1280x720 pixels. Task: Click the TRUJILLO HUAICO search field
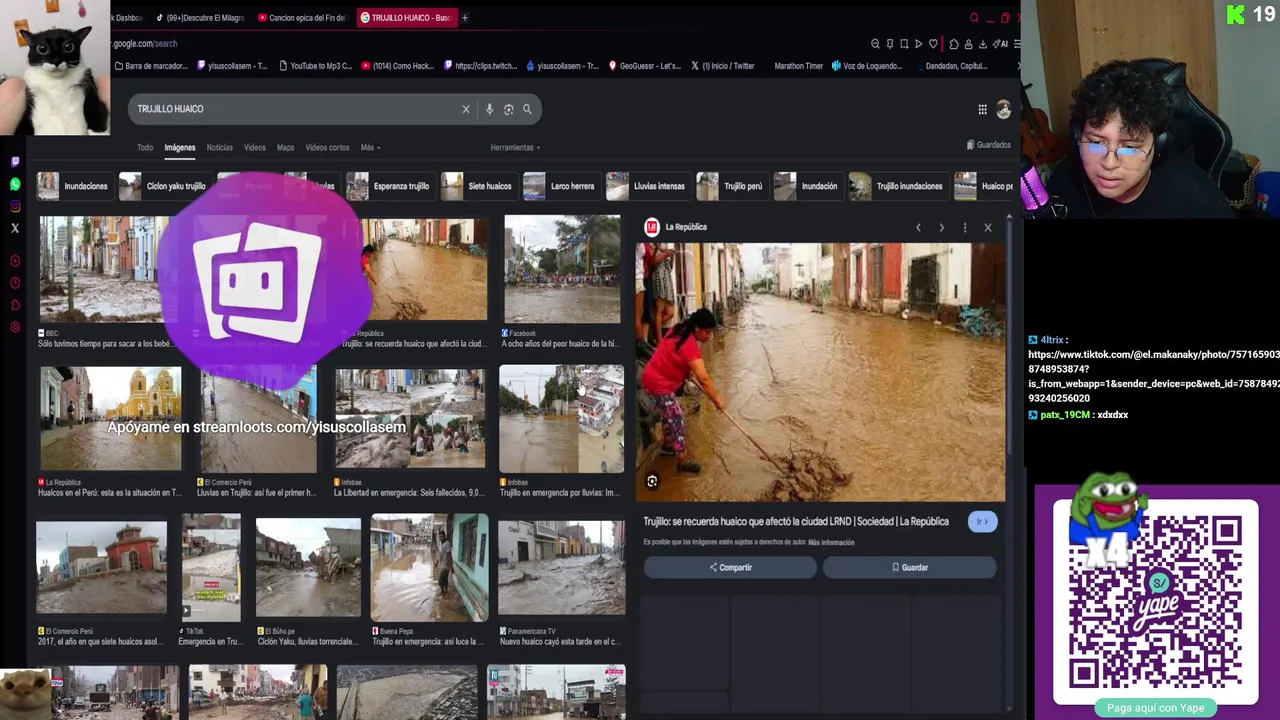click(295, 109)
